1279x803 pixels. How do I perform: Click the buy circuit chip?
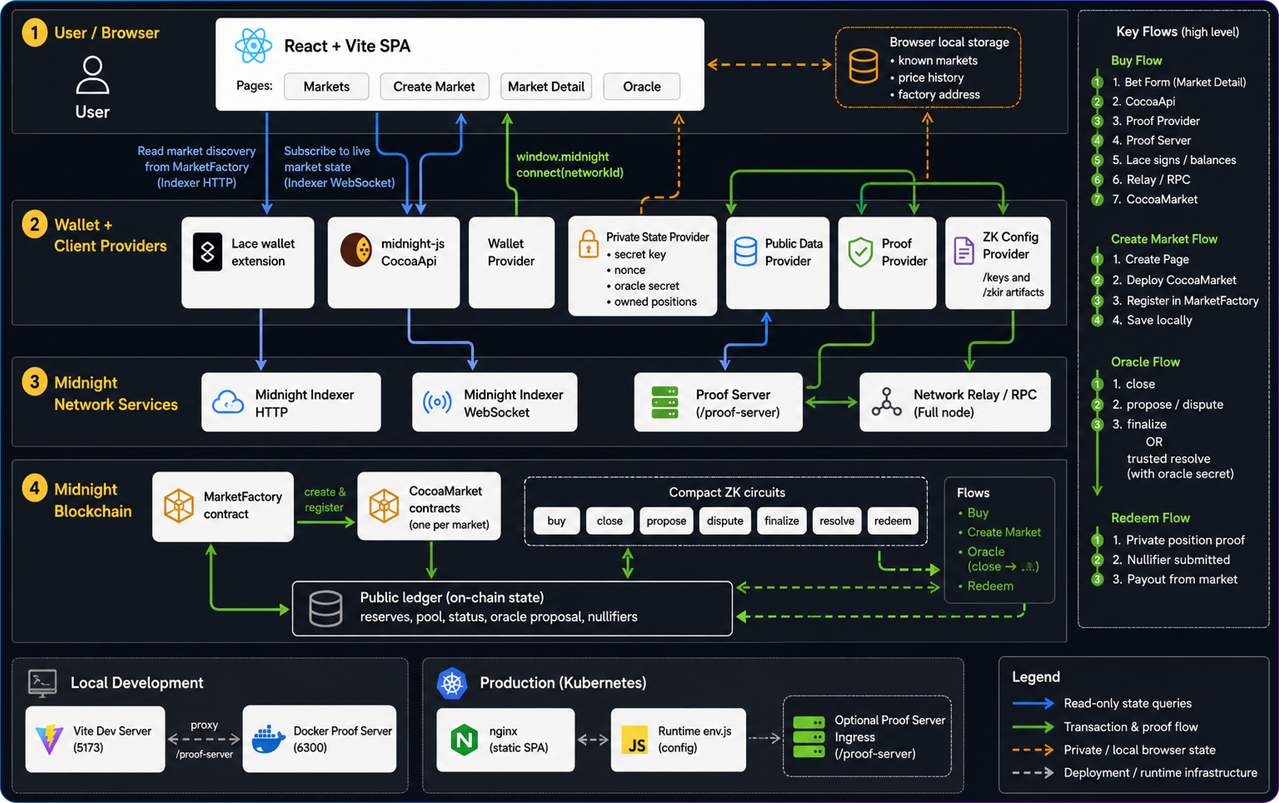pos(557,521)
